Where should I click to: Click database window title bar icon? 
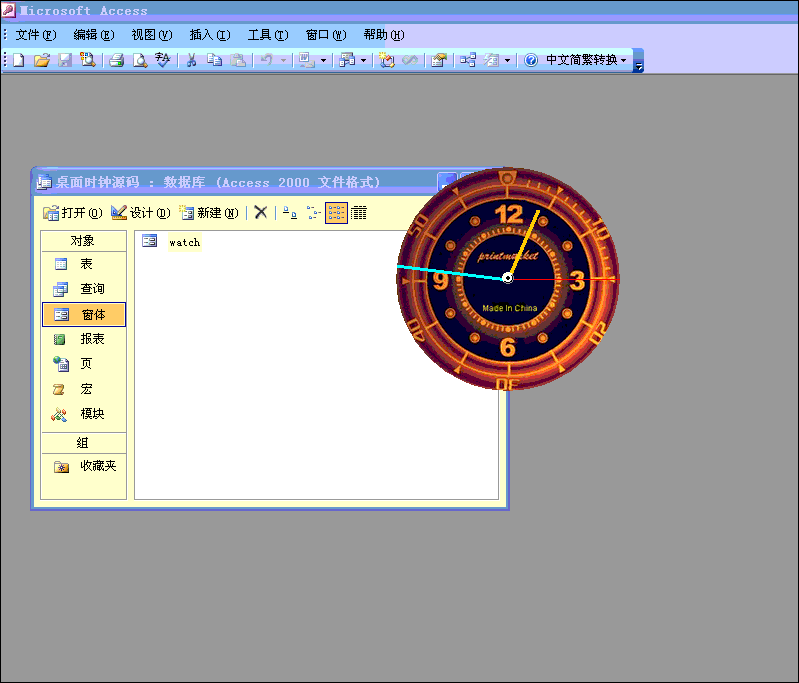[x=44, y=181]
